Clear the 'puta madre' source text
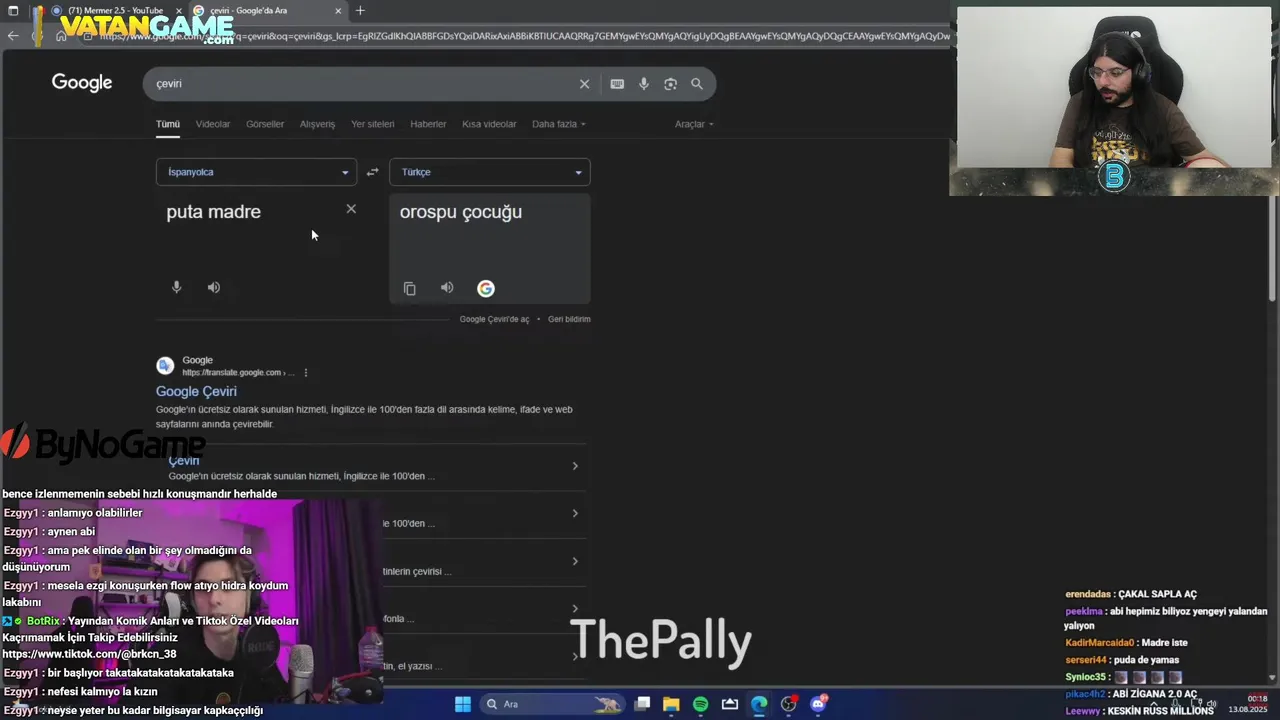Screen dimensions: 1280x720 click(x=351, y=209)
